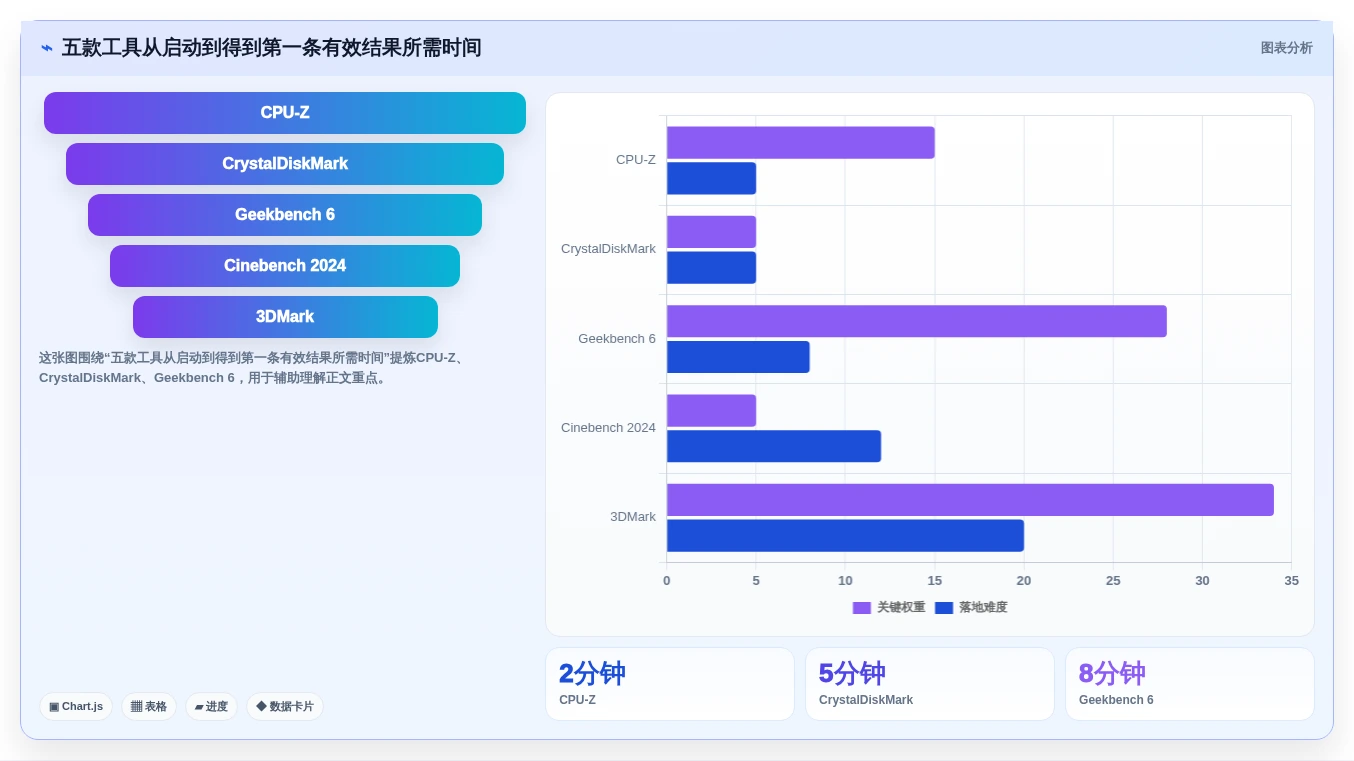Click the chart title 五款工具从启动到得到第一条有效结果所需时间
This screenshot has width=1354, height=761.
272,48
